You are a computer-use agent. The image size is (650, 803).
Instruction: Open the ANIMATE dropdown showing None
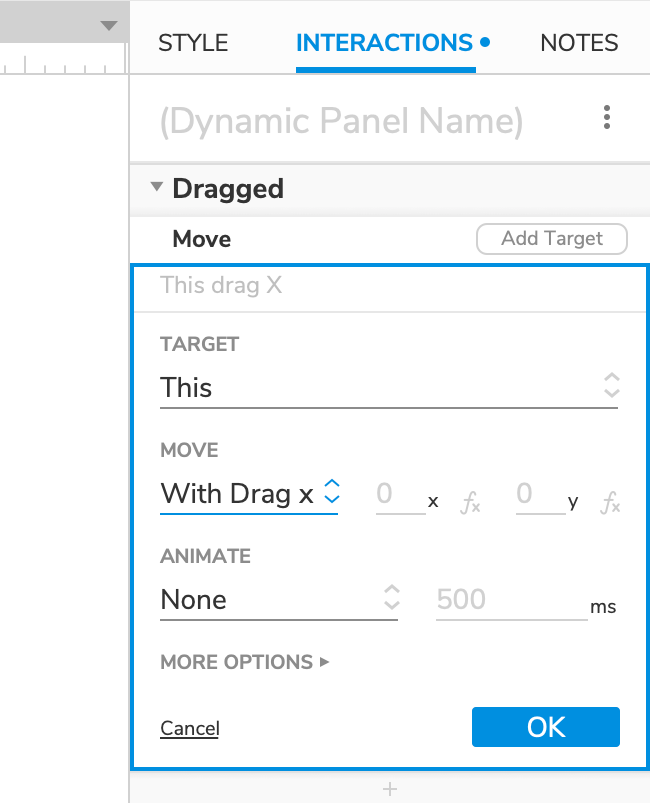pyautogui.click(x=279, y=599)
